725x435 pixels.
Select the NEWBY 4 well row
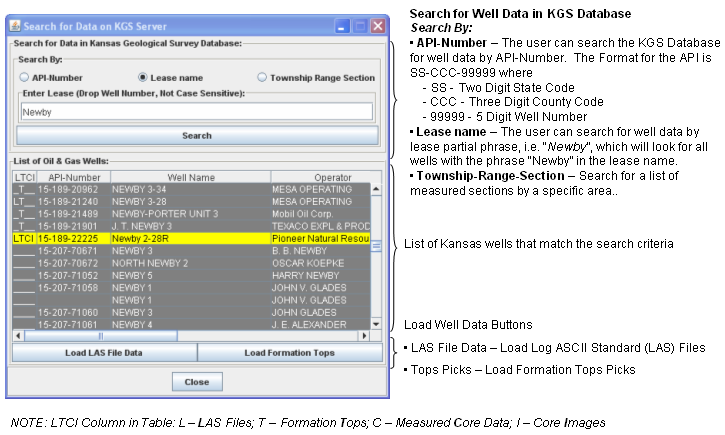191,325
